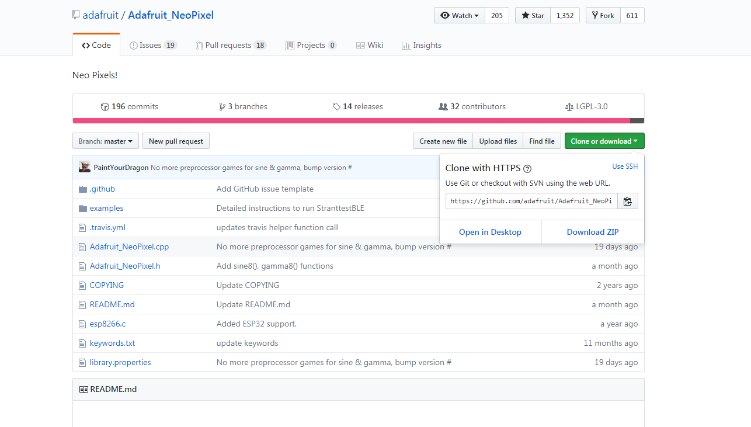The image size is (751, 427).
Task: Open the README.md file in list
Action: [112, 304]
